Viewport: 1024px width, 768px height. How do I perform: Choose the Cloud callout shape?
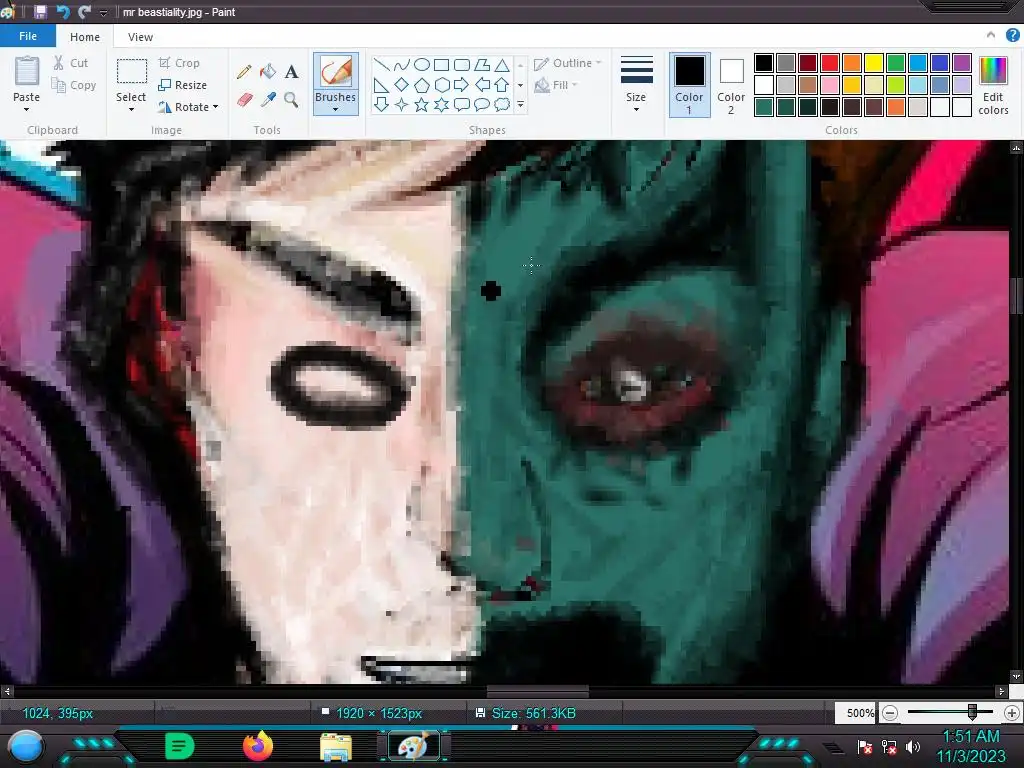[502, 104]
